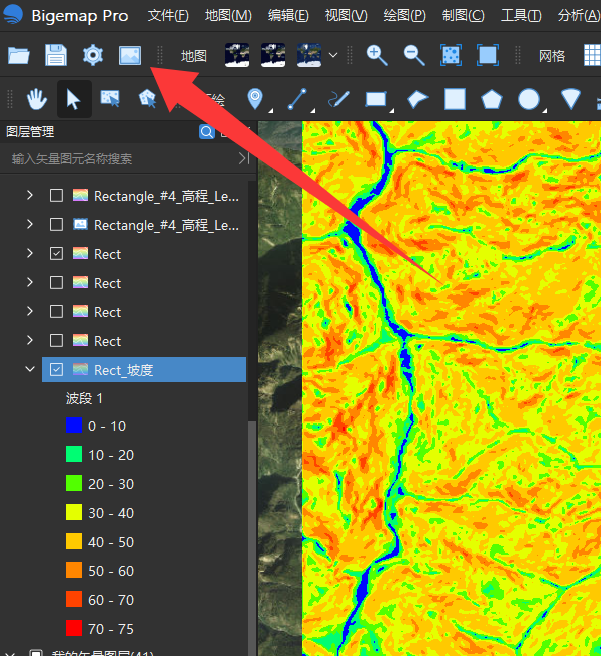The height and width of the screenshot is (656, 601).
Task: Select the freehand pencil line tool
Action: click(x=339, y=99)
